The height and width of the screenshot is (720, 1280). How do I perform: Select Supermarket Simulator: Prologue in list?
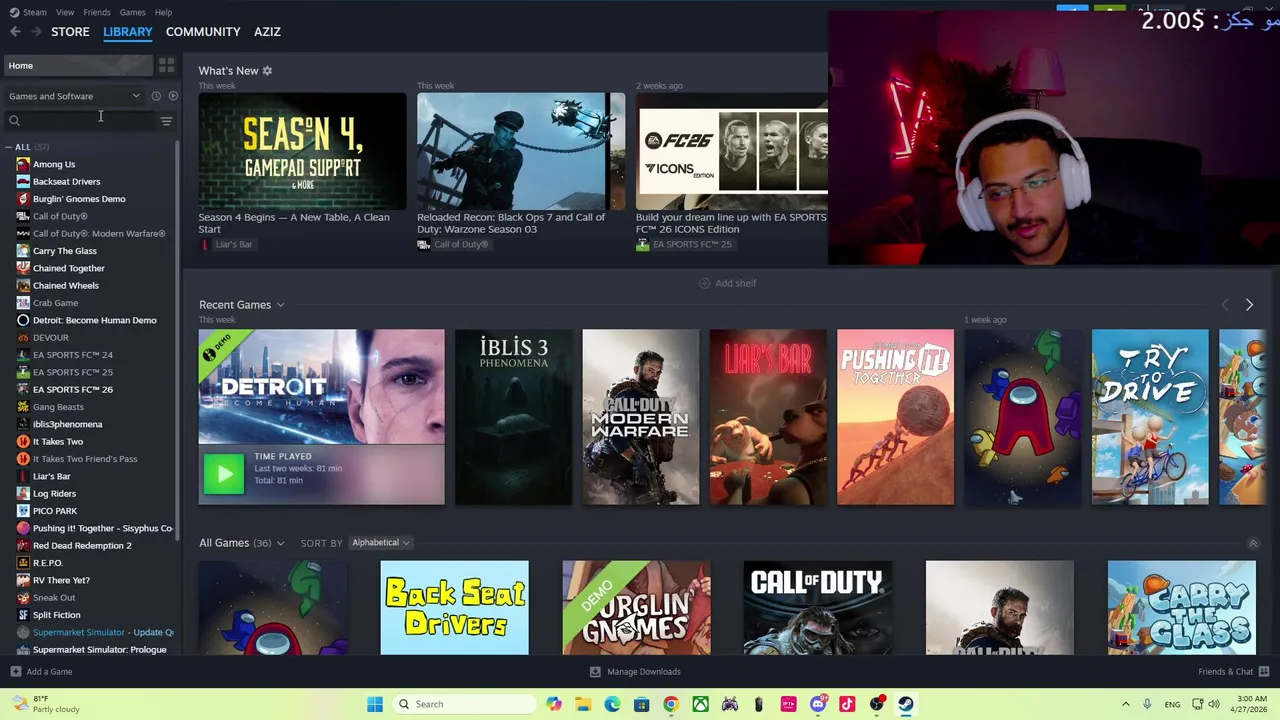tap(99, 650)
